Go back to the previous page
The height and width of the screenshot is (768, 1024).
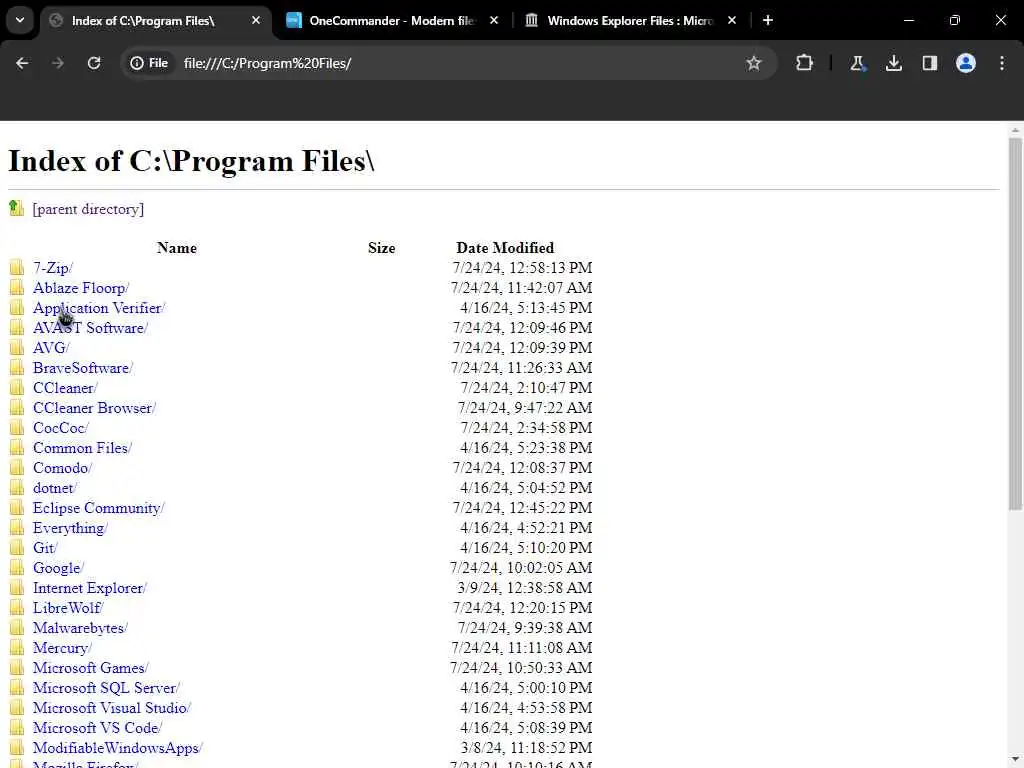[x=22, y=63]
